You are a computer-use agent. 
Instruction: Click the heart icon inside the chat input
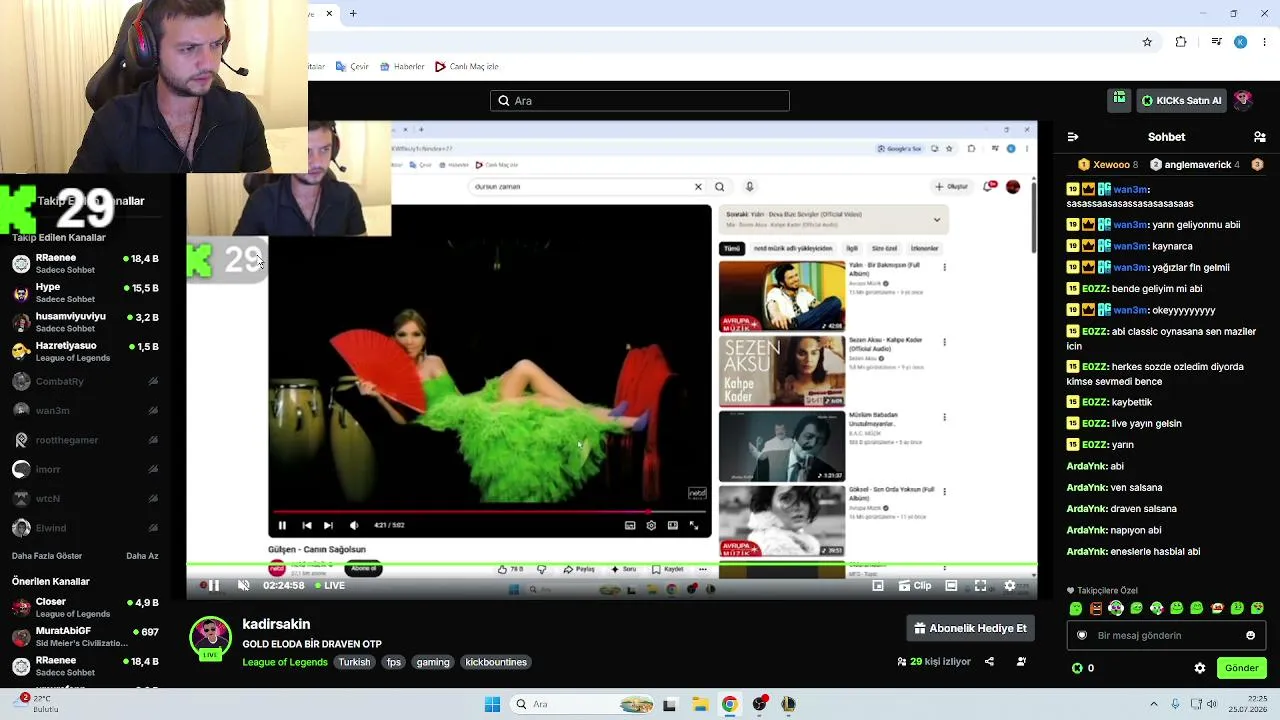[x=1081, y=635]
